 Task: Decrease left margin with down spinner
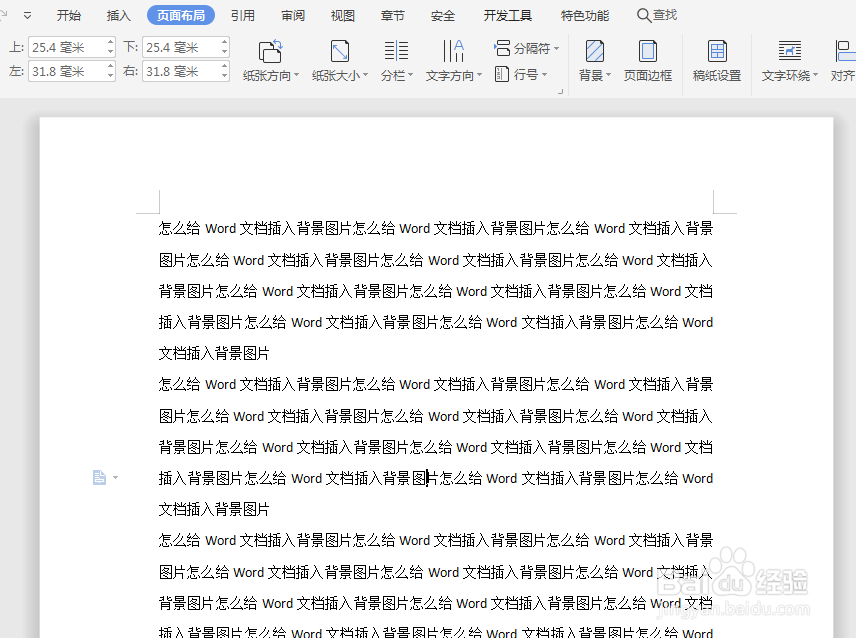[110, 77]
